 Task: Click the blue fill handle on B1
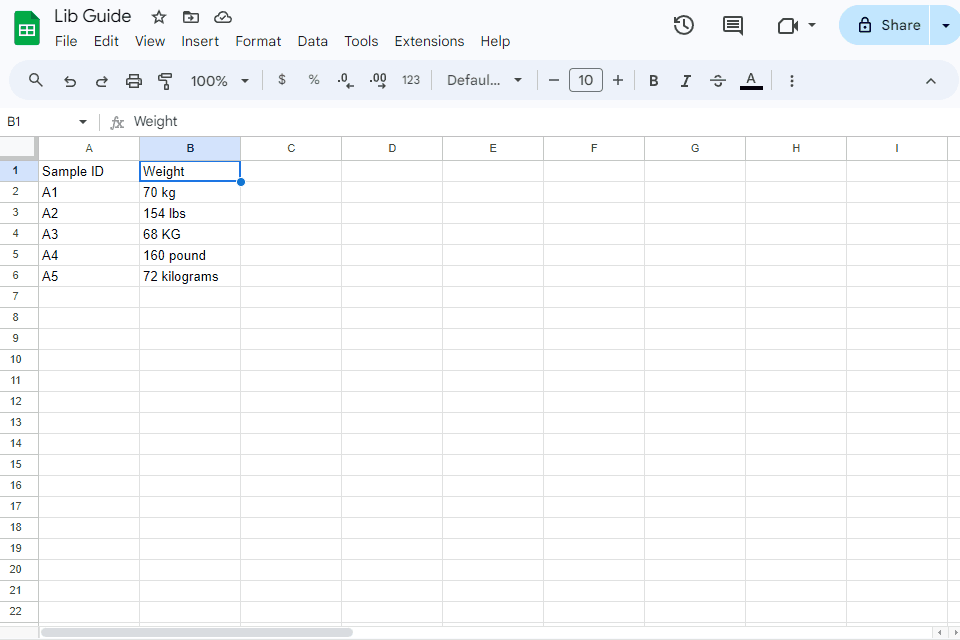click(241, 182)
